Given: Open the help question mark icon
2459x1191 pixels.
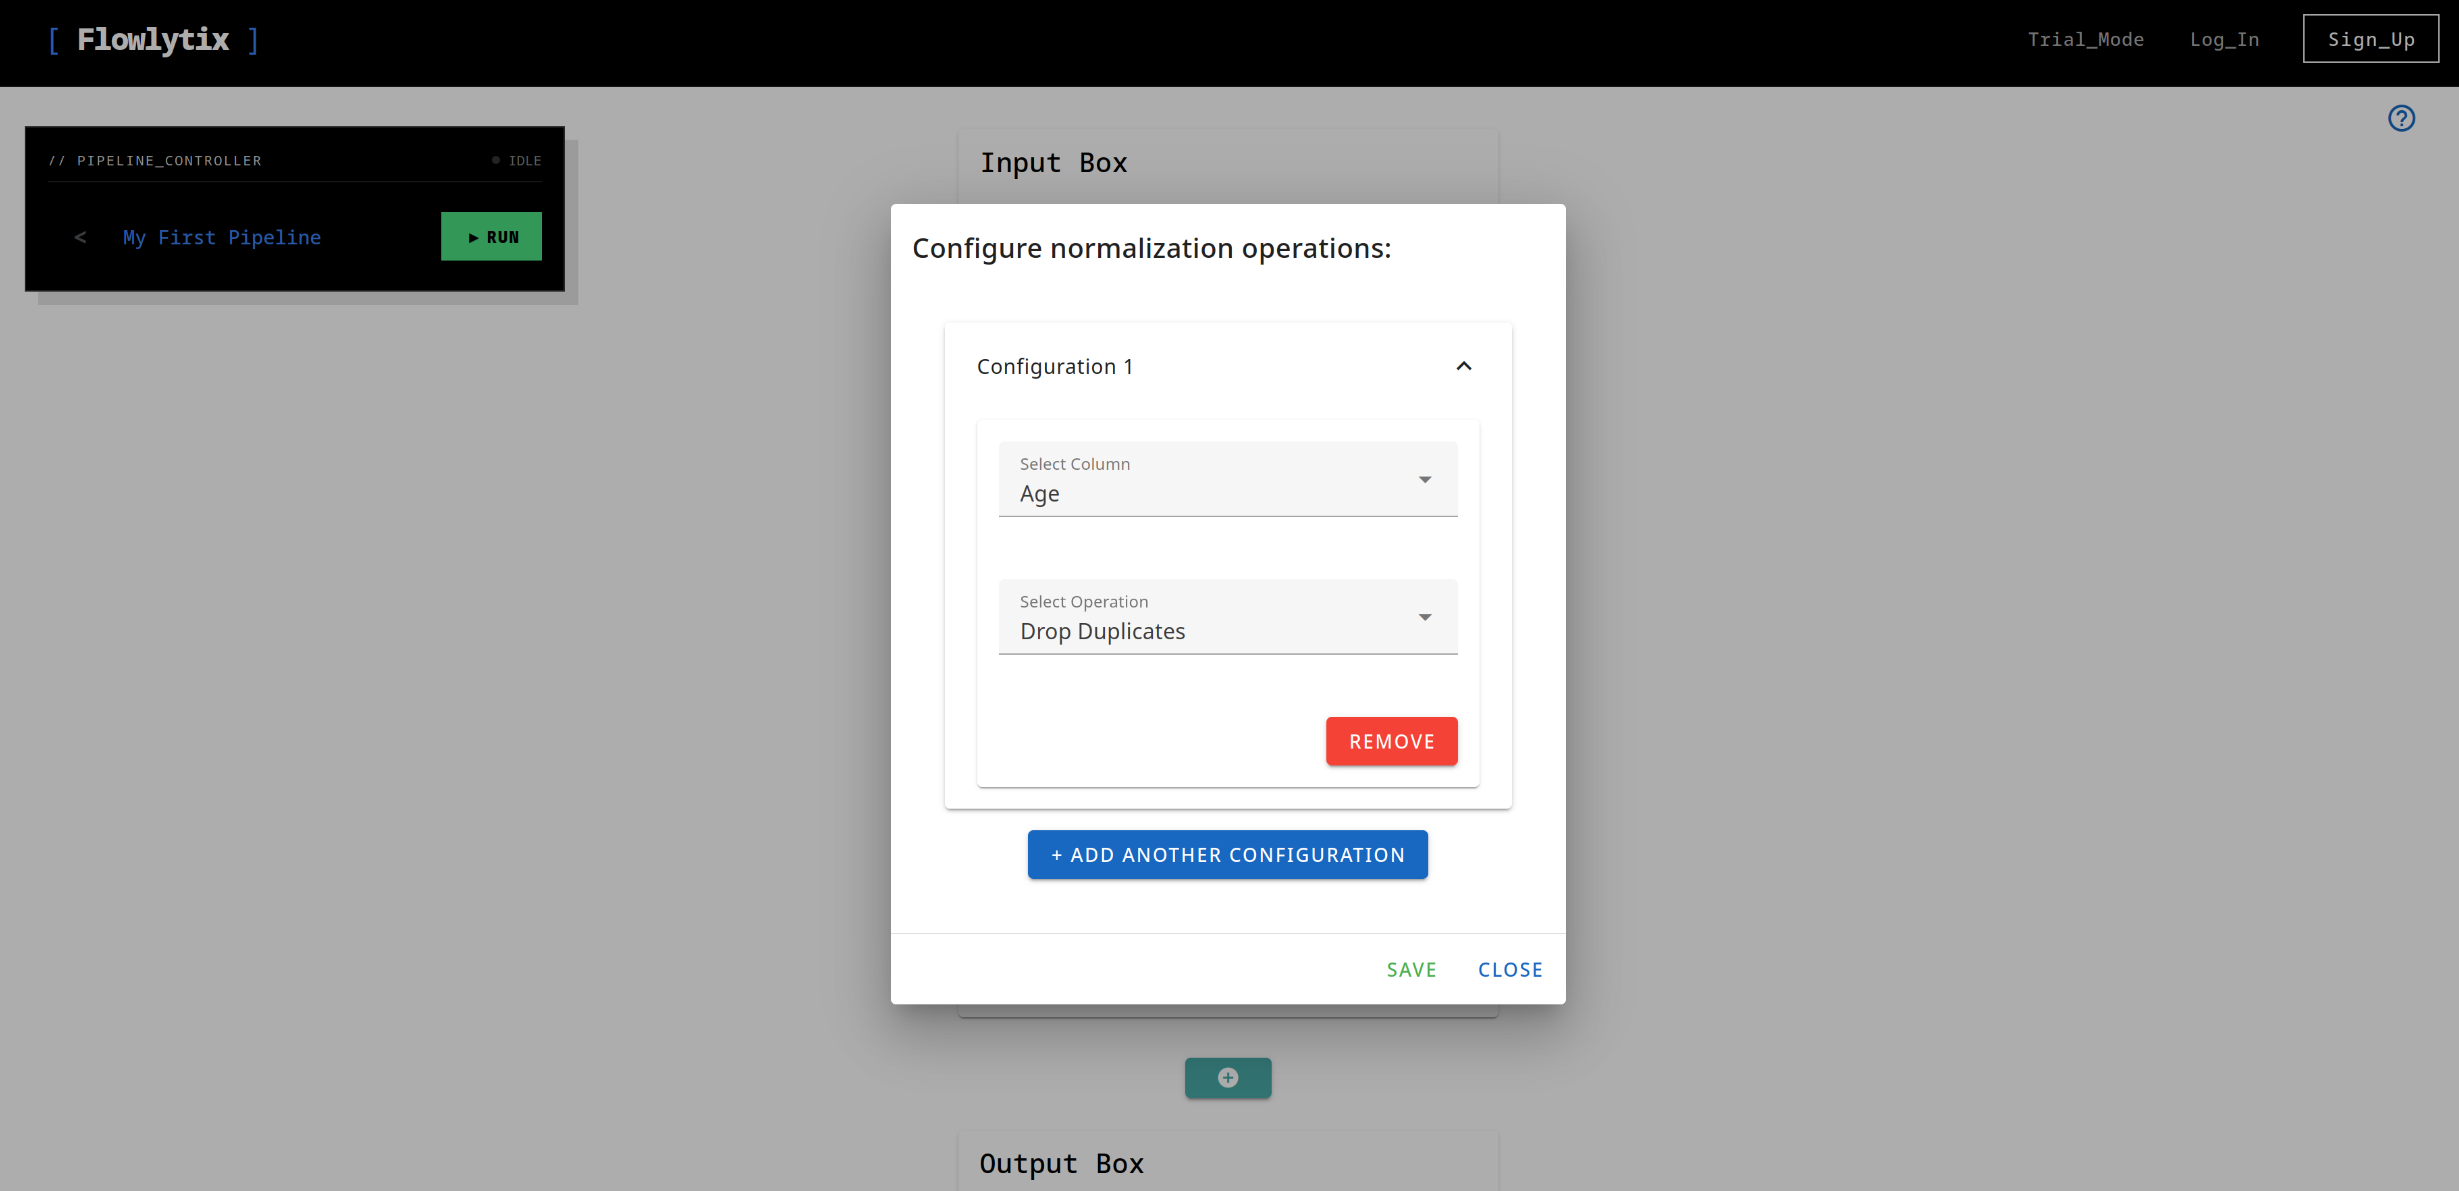Looking at the screenshot, I should pos(2401,118).
